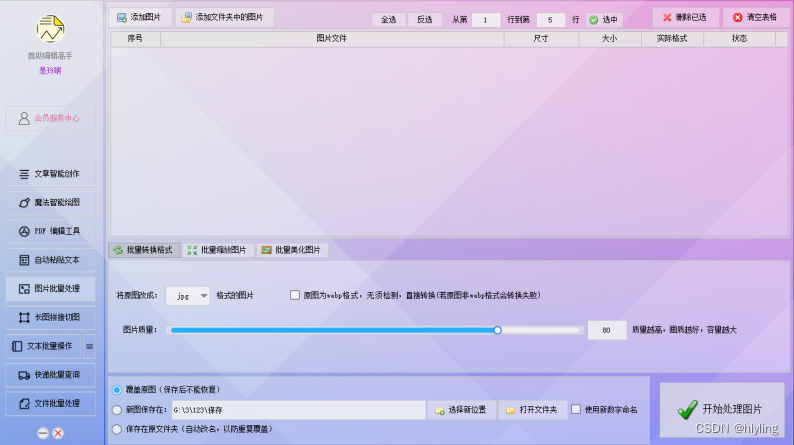Click 打开文件夹 button
The image size is (794, 445).
(532, 410)
